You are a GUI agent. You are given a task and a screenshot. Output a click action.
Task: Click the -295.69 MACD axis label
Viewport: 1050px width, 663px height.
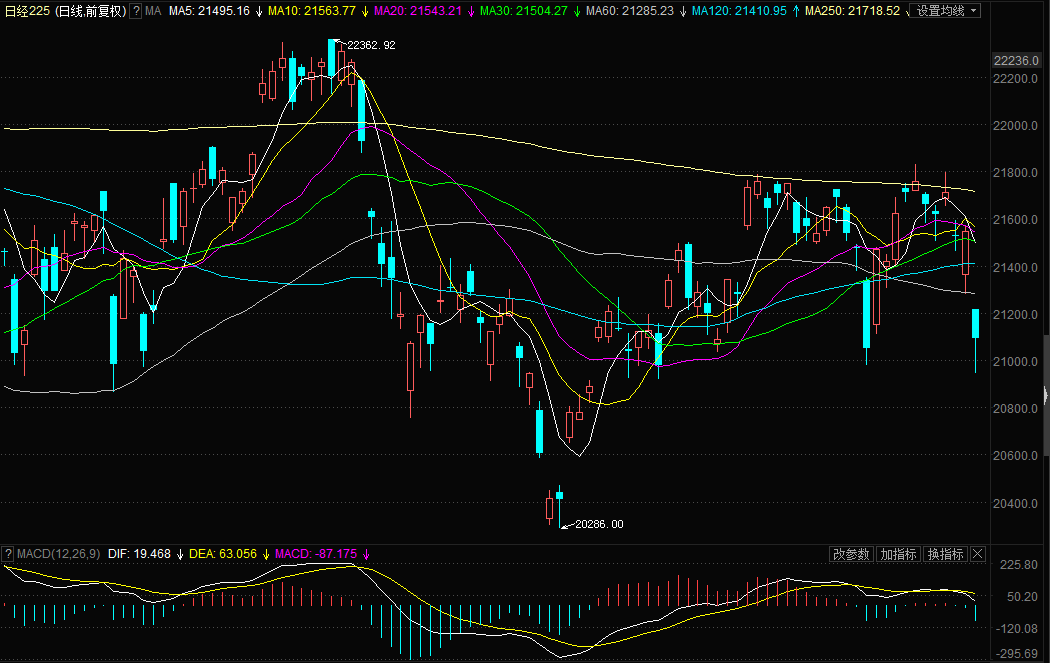pyautogui.click(x=1019, y=654)
